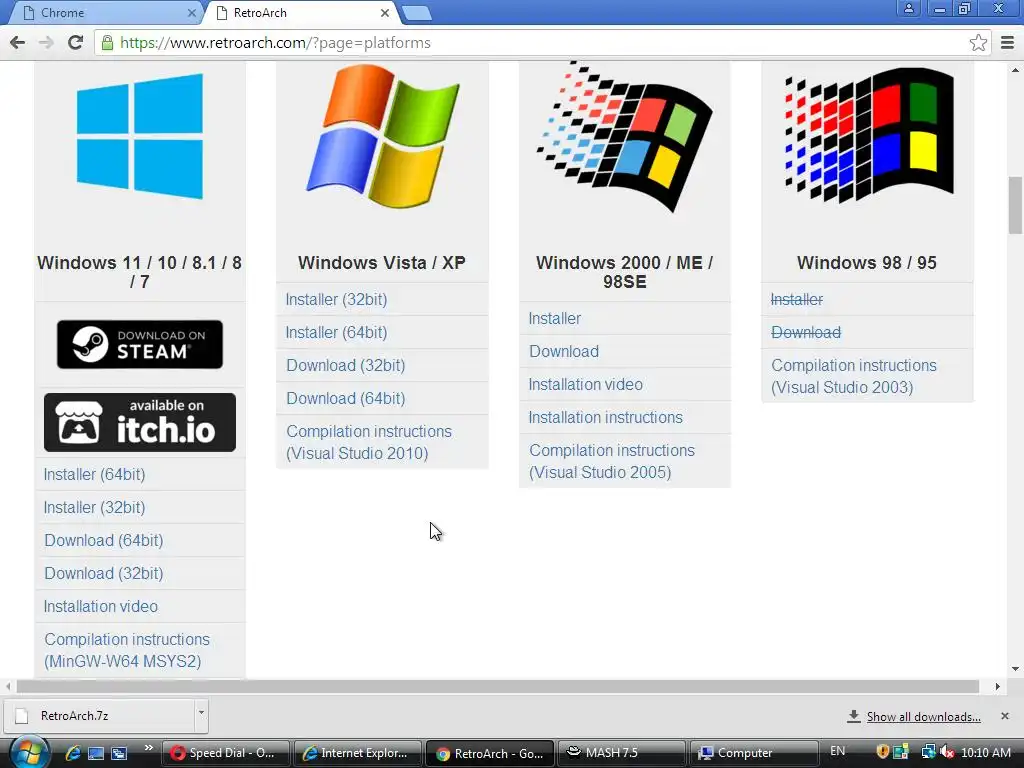1024x768 pixels.
Task: Open Visual Studio 2003 compilation instructions
Action: pyautogui.click(x=854, y=376)
